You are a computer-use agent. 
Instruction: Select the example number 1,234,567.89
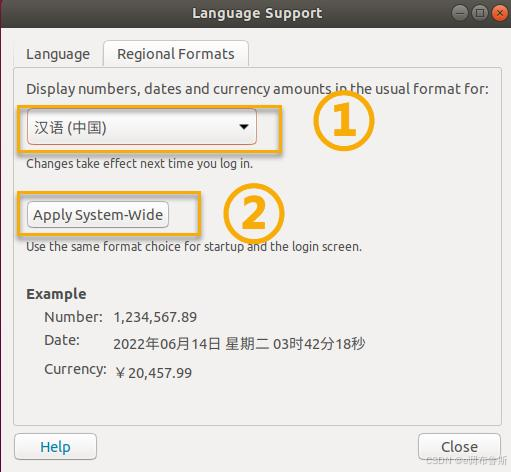click(x=155, y=317)
